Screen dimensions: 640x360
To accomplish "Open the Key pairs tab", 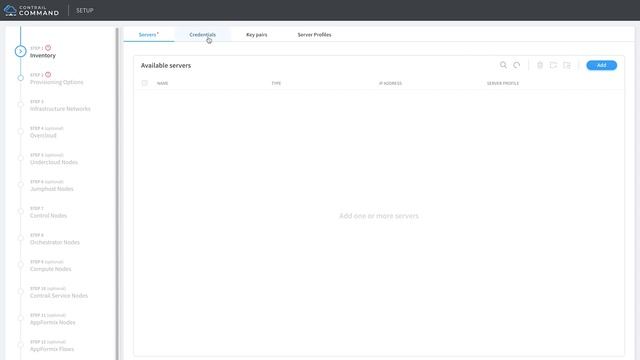I will coord(257,35).
